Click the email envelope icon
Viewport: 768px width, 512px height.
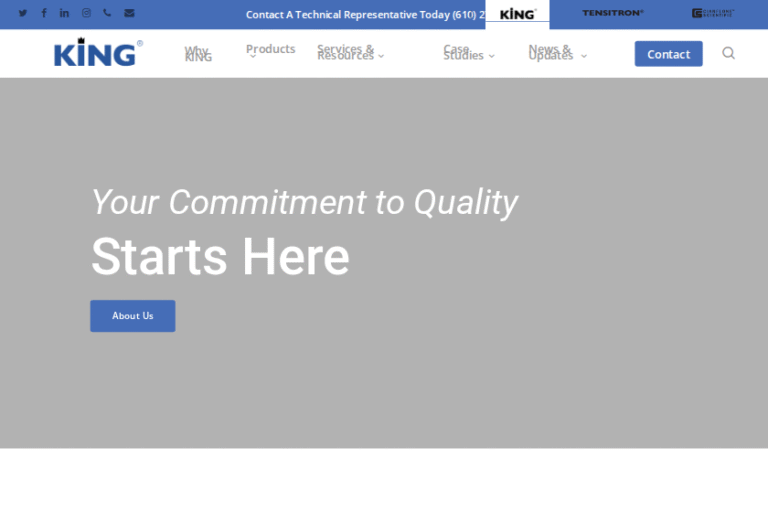pyautogui.click(x=129, y=13)
